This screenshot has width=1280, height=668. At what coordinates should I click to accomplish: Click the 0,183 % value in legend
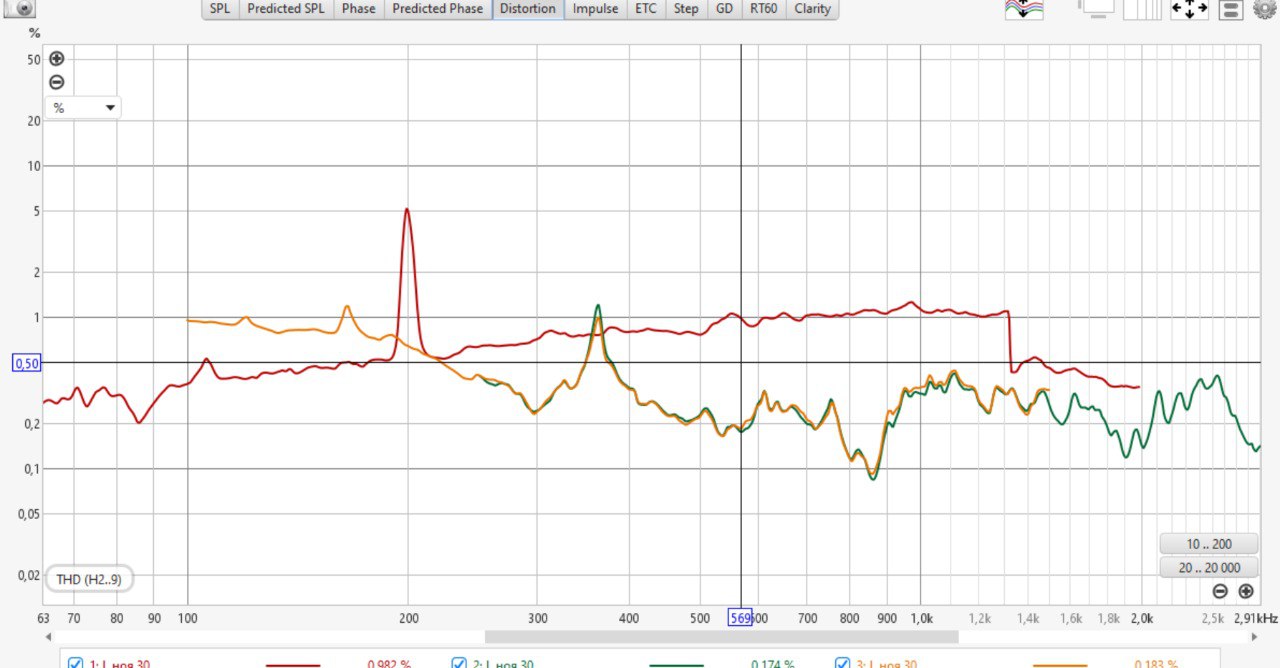click(1156, 664)
